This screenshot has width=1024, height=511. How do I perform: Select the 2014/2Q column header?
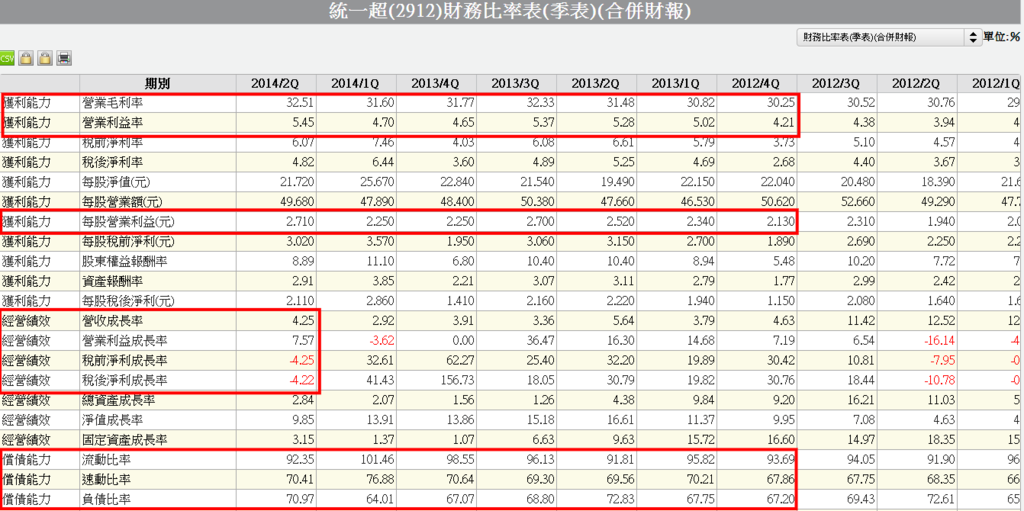276,84
